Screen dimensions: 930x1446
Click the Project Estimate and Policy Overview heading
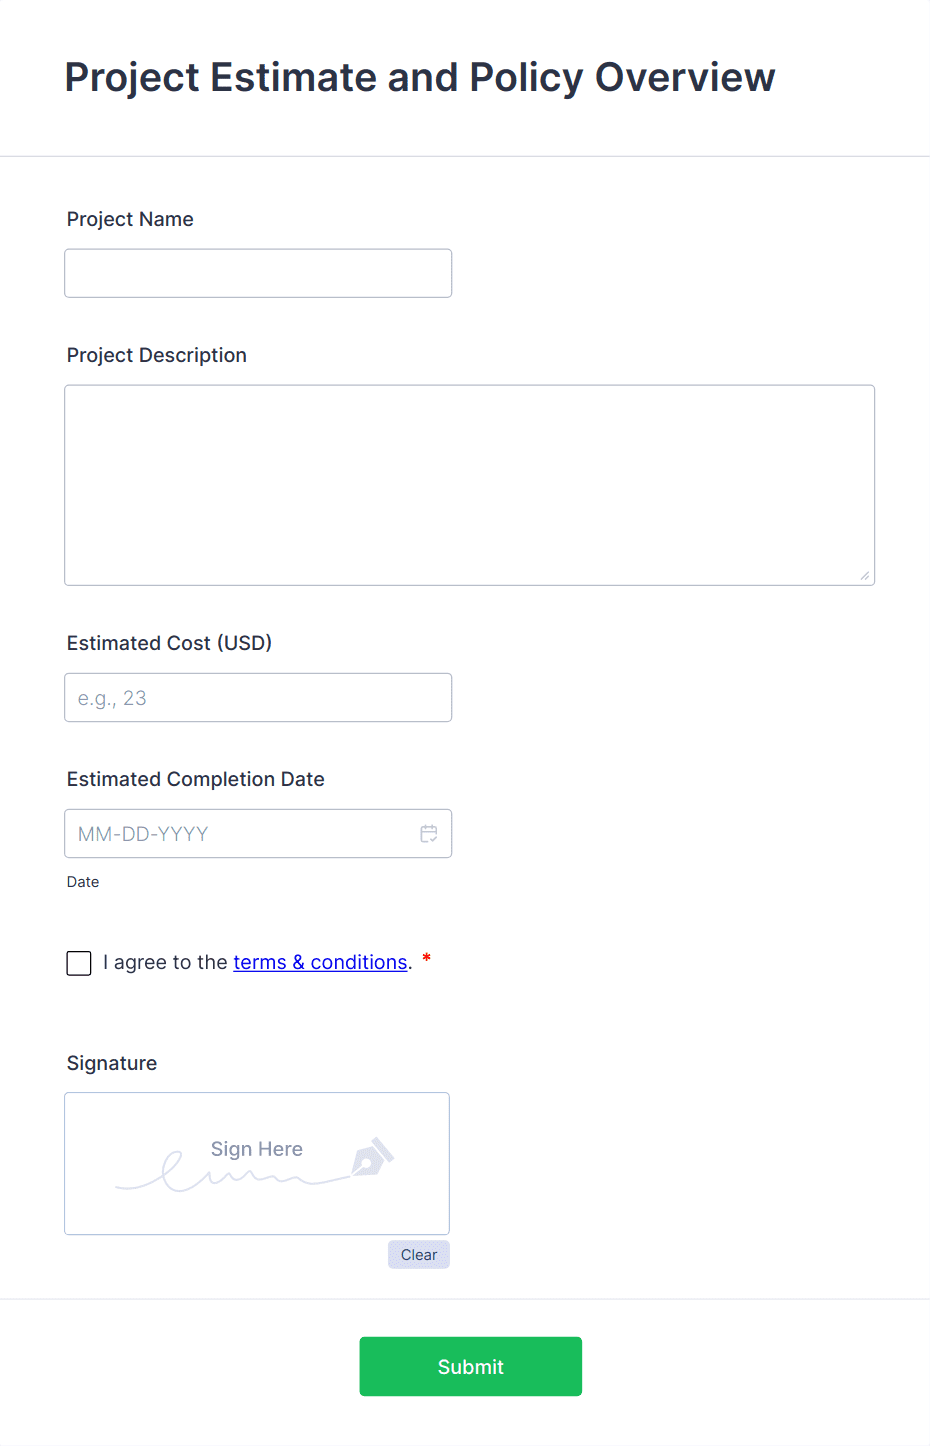click(x=420, y=78)
